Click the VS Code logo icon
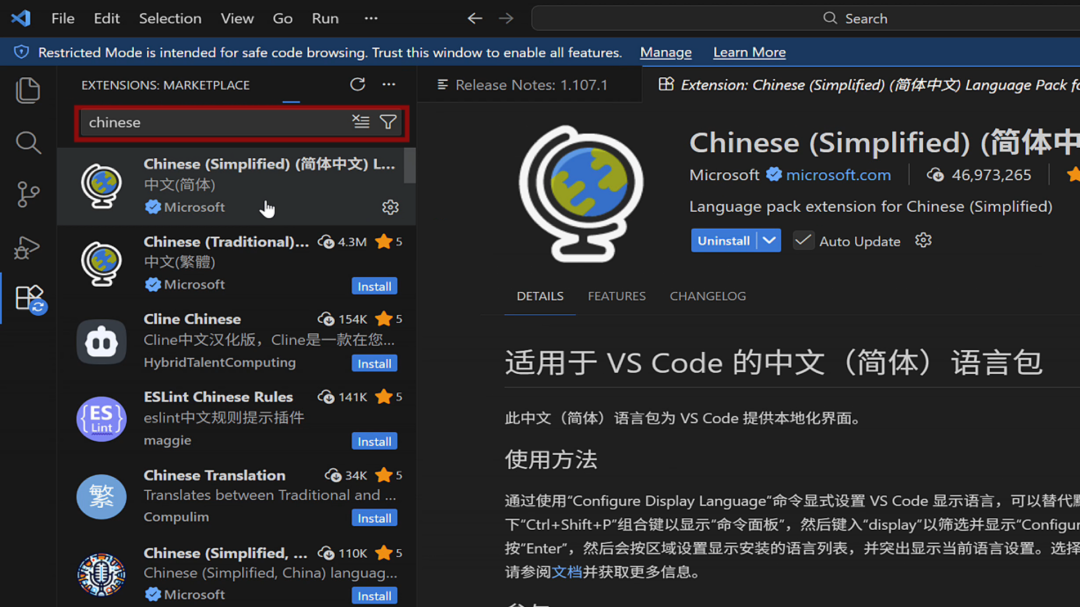Viewport: 1080px width, 607px height. click(x=21, y=18)
